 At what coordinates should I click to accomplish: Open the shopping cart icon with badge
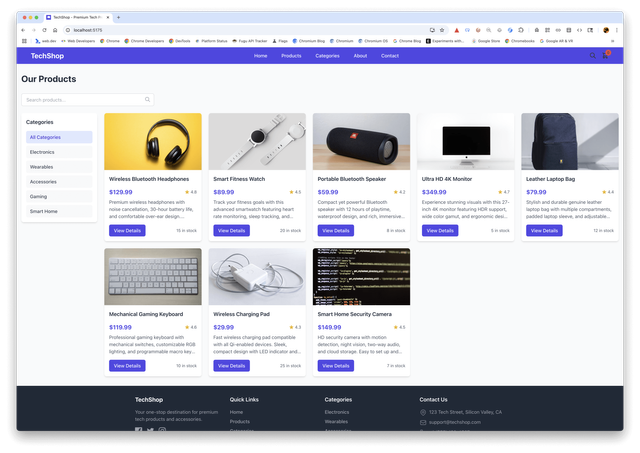[x=604, y=56]
